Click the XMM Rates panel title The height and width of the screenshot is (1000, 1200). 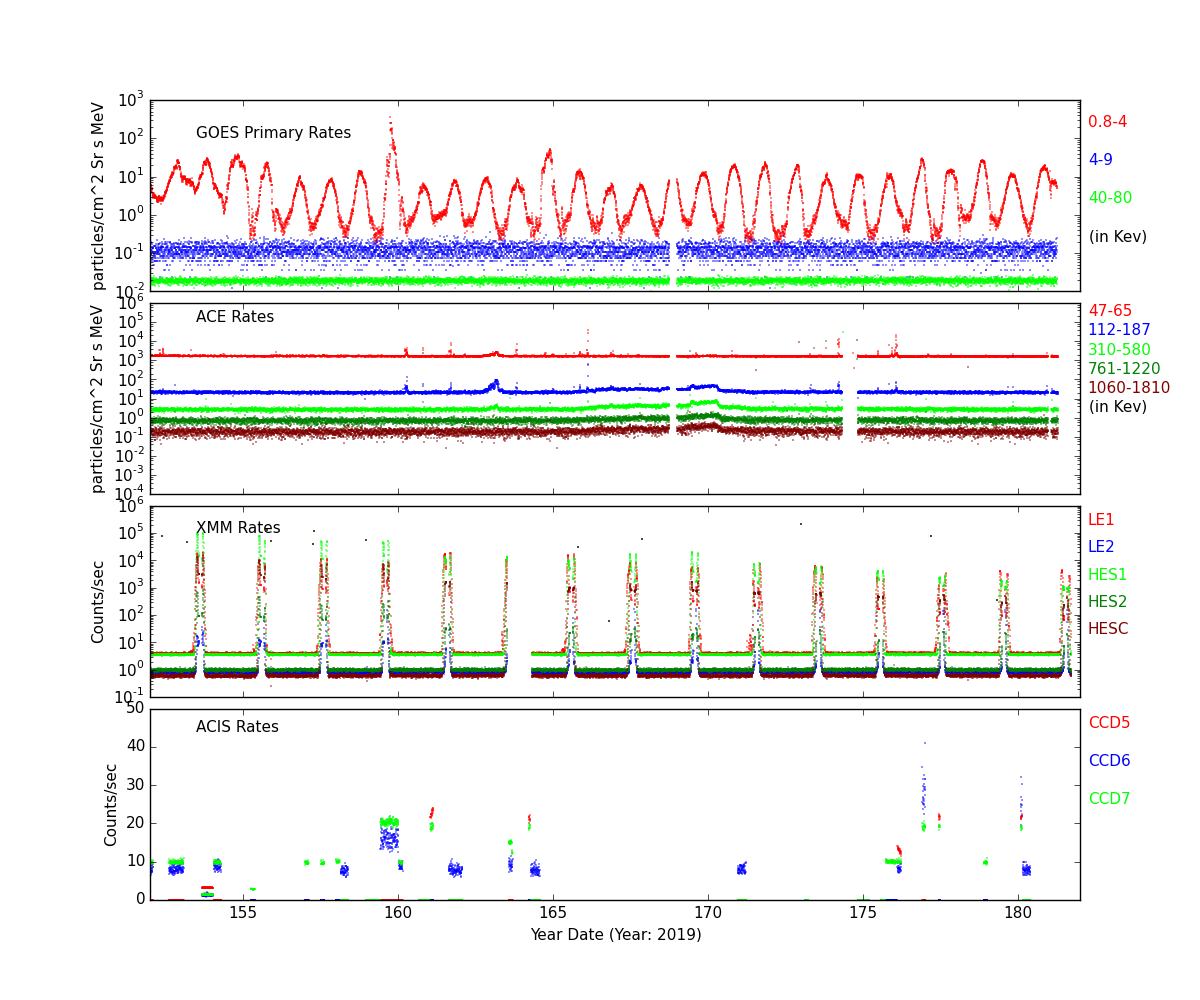238,528
